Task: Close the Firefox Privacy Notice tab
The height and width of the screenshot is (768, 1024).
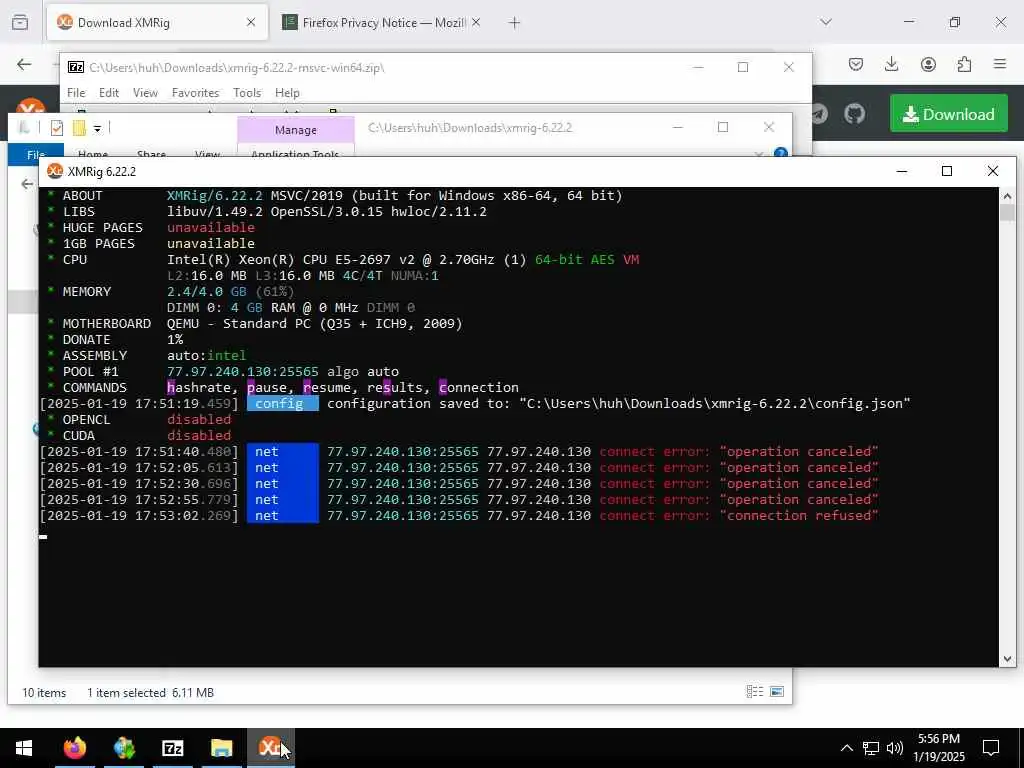Action: 476,23
